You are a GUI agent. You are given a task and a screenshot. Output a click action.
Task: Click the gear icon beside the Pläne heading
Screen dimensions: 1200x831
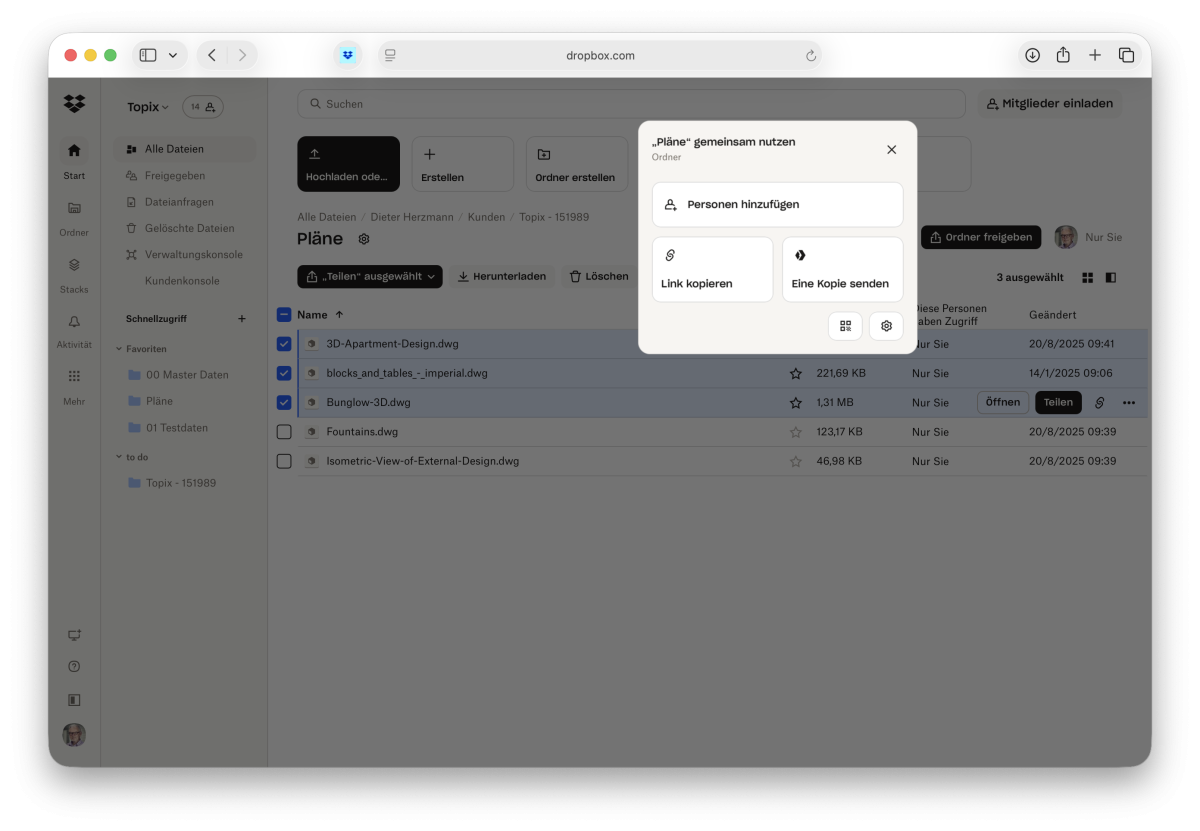[x=364, y=239]
